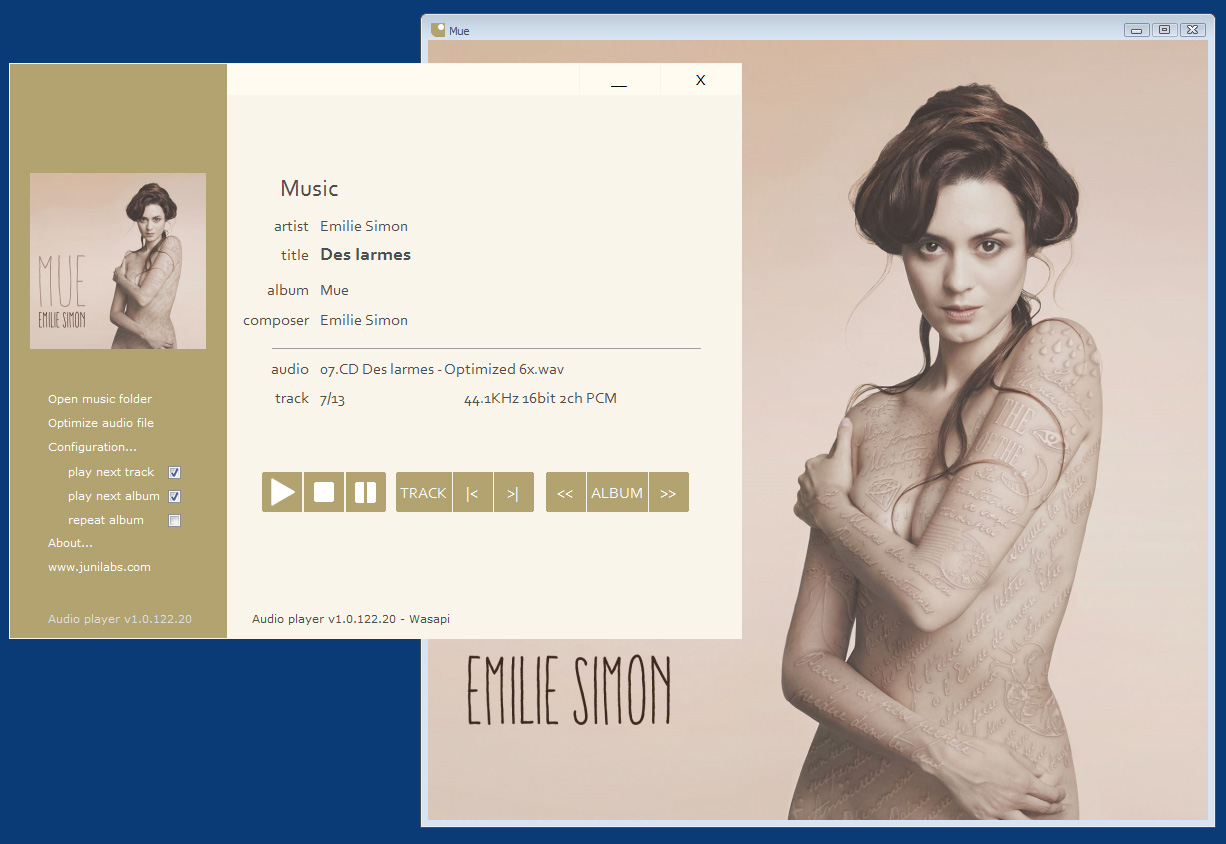Click the composer value Emilie Simon
Image resolution: width=1226 pixels, height=844 pixels.
point(364,320)
